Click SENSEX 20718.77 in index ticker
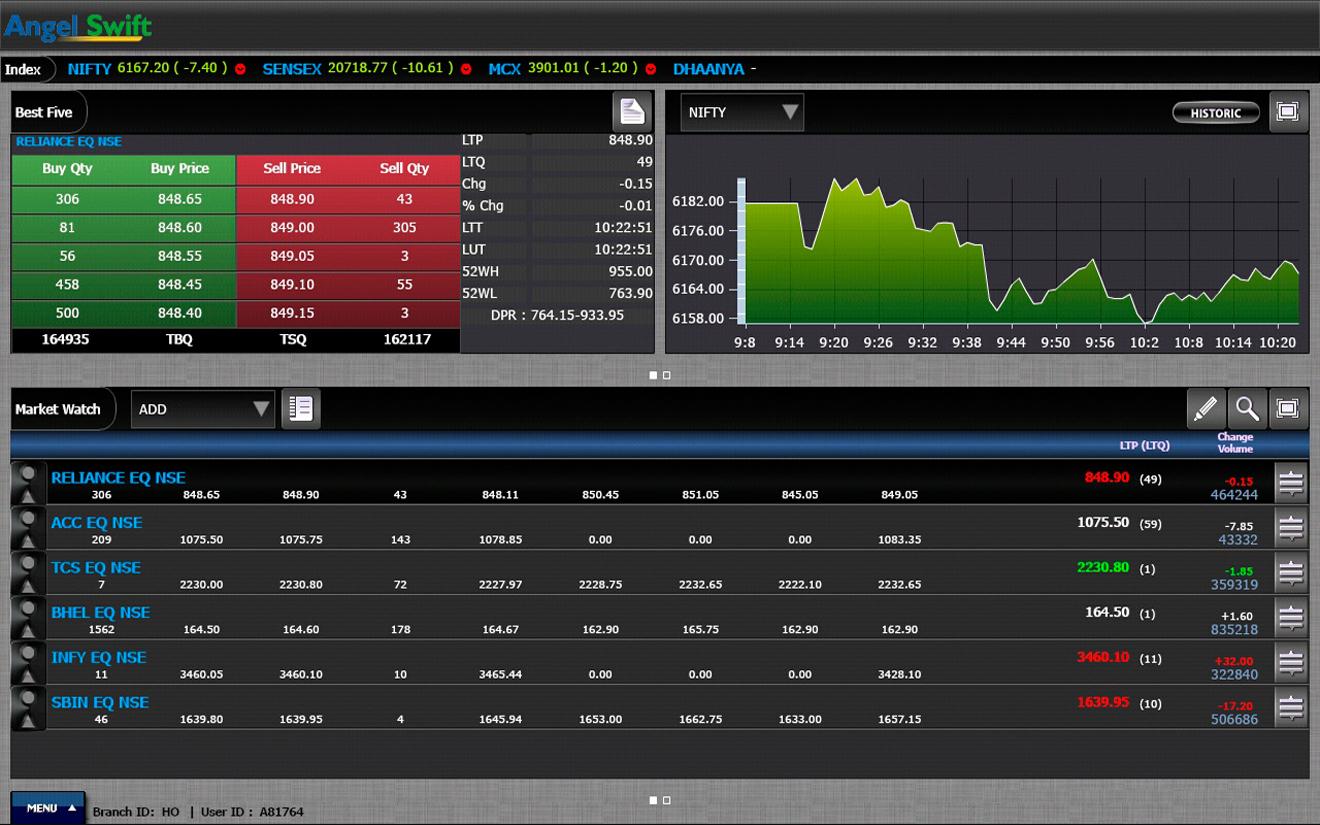 coord(357,69)
